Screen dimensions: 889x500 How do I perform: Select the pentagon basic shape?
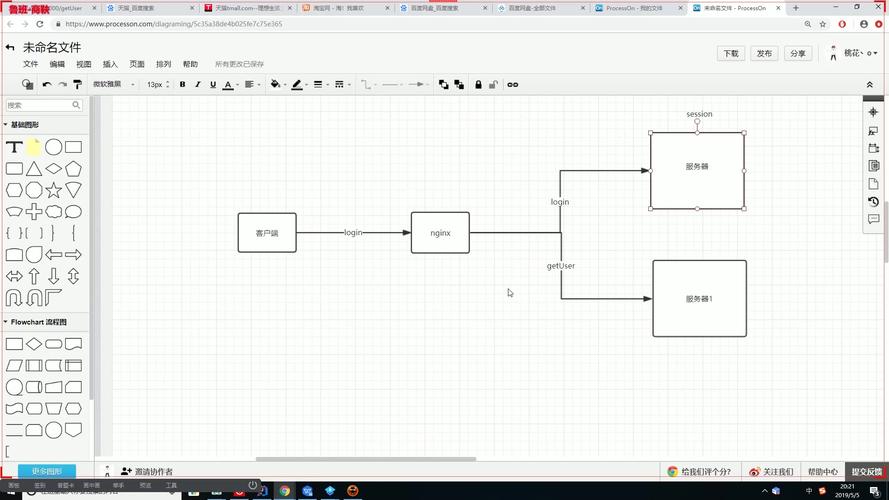tap(73, 169)
